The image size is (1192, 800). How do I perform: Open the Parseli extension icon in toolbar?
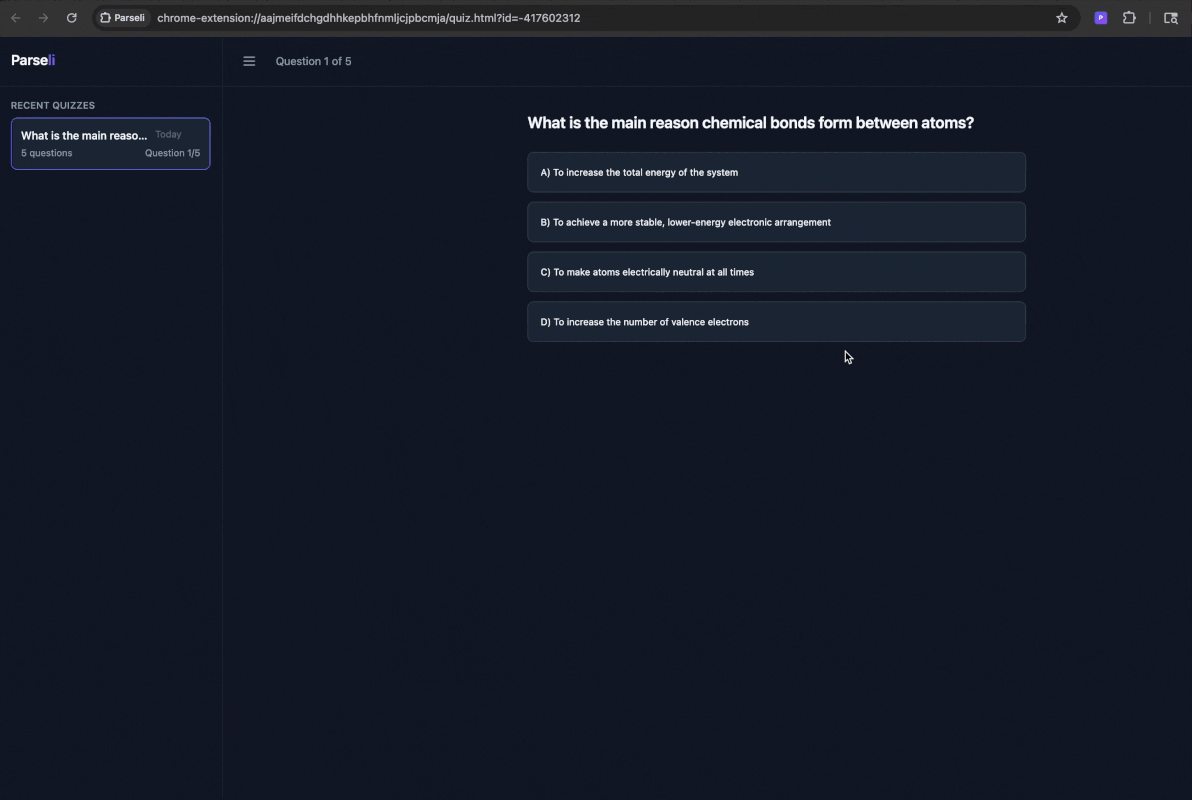pos(1100,17)
